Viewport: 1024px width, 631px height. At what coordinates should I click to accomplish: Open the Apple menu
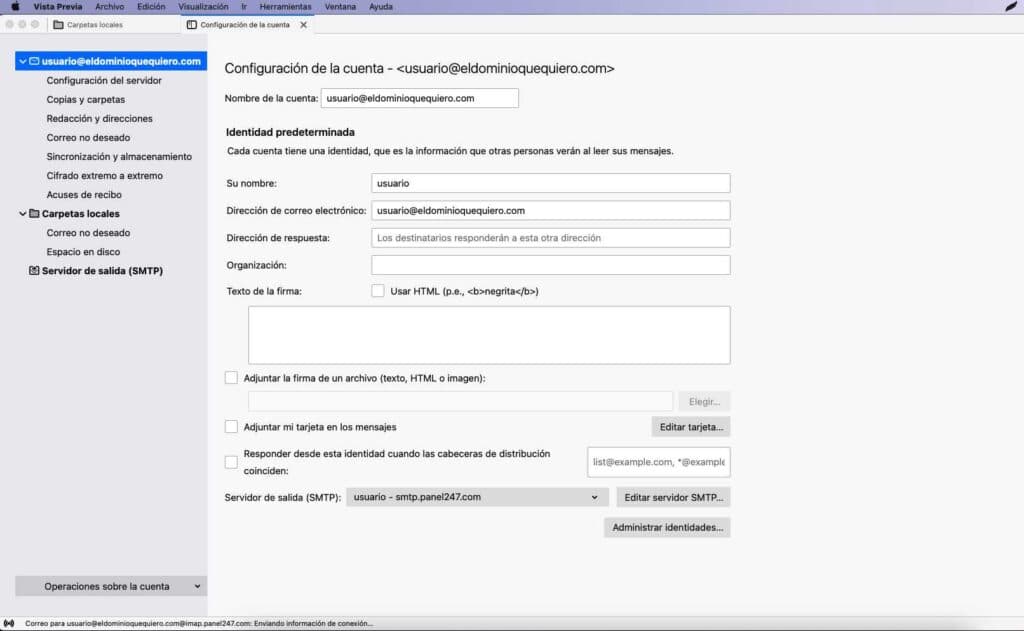click(x=15, y=6)
